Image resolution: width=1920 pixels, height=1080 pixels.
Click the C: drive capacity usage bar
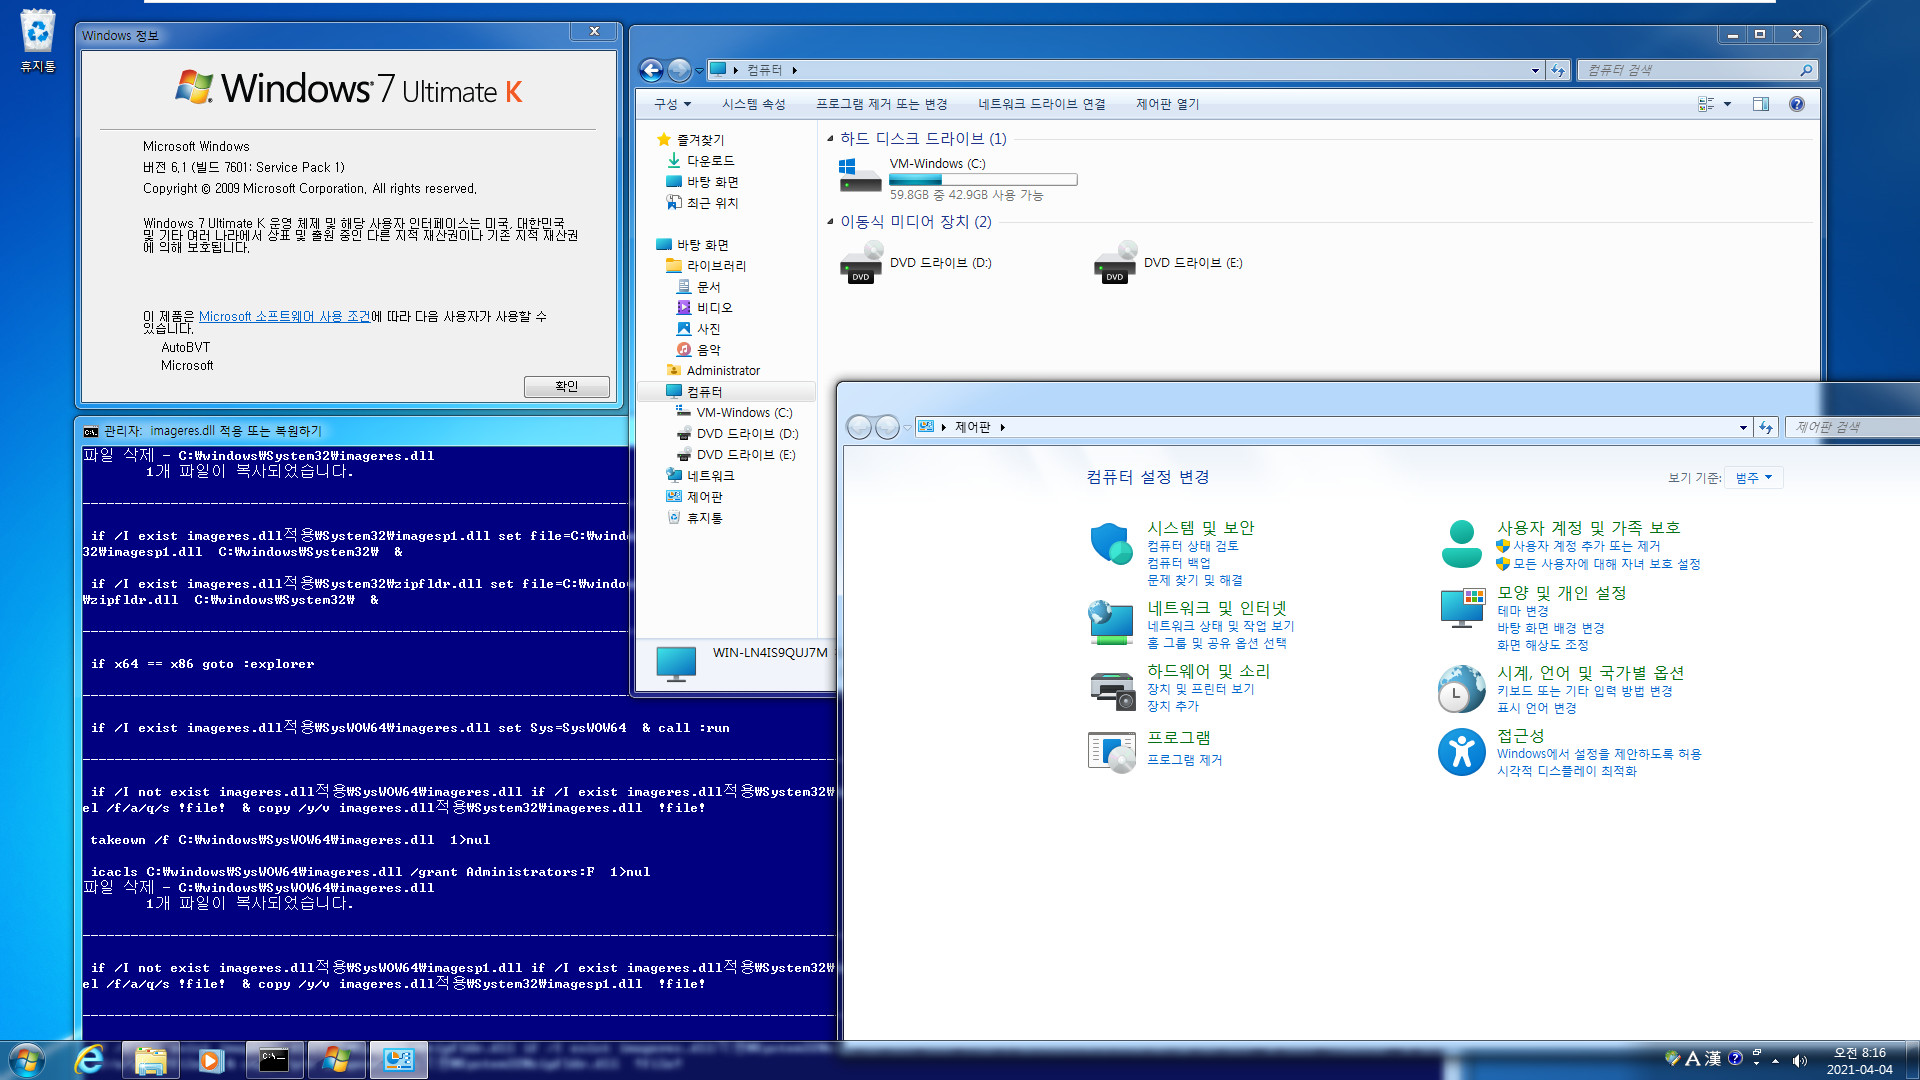click(983, 180)
